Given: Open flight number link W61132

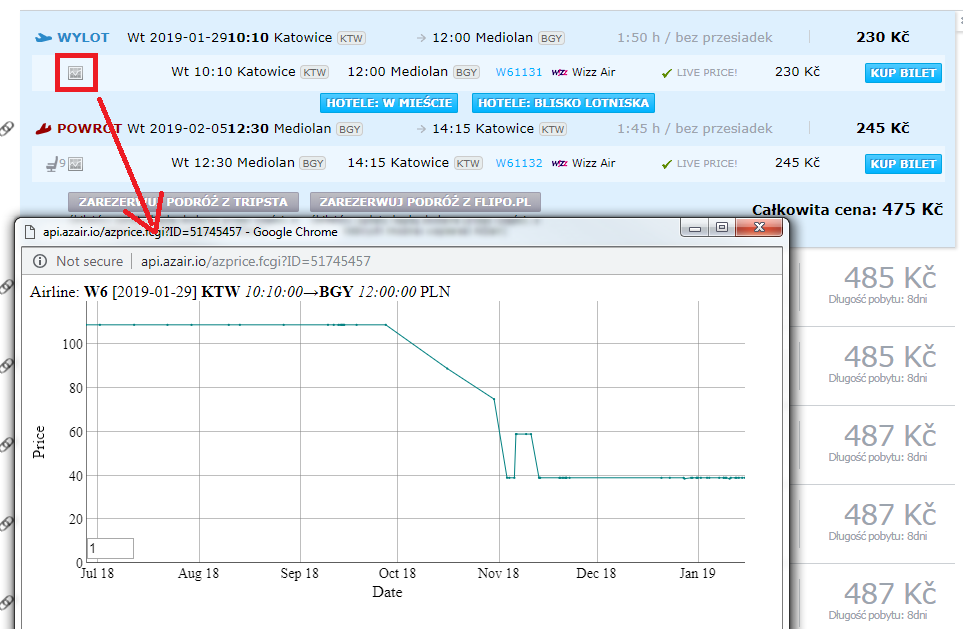Looking at the screenshot, I should [x=519, y=163].
